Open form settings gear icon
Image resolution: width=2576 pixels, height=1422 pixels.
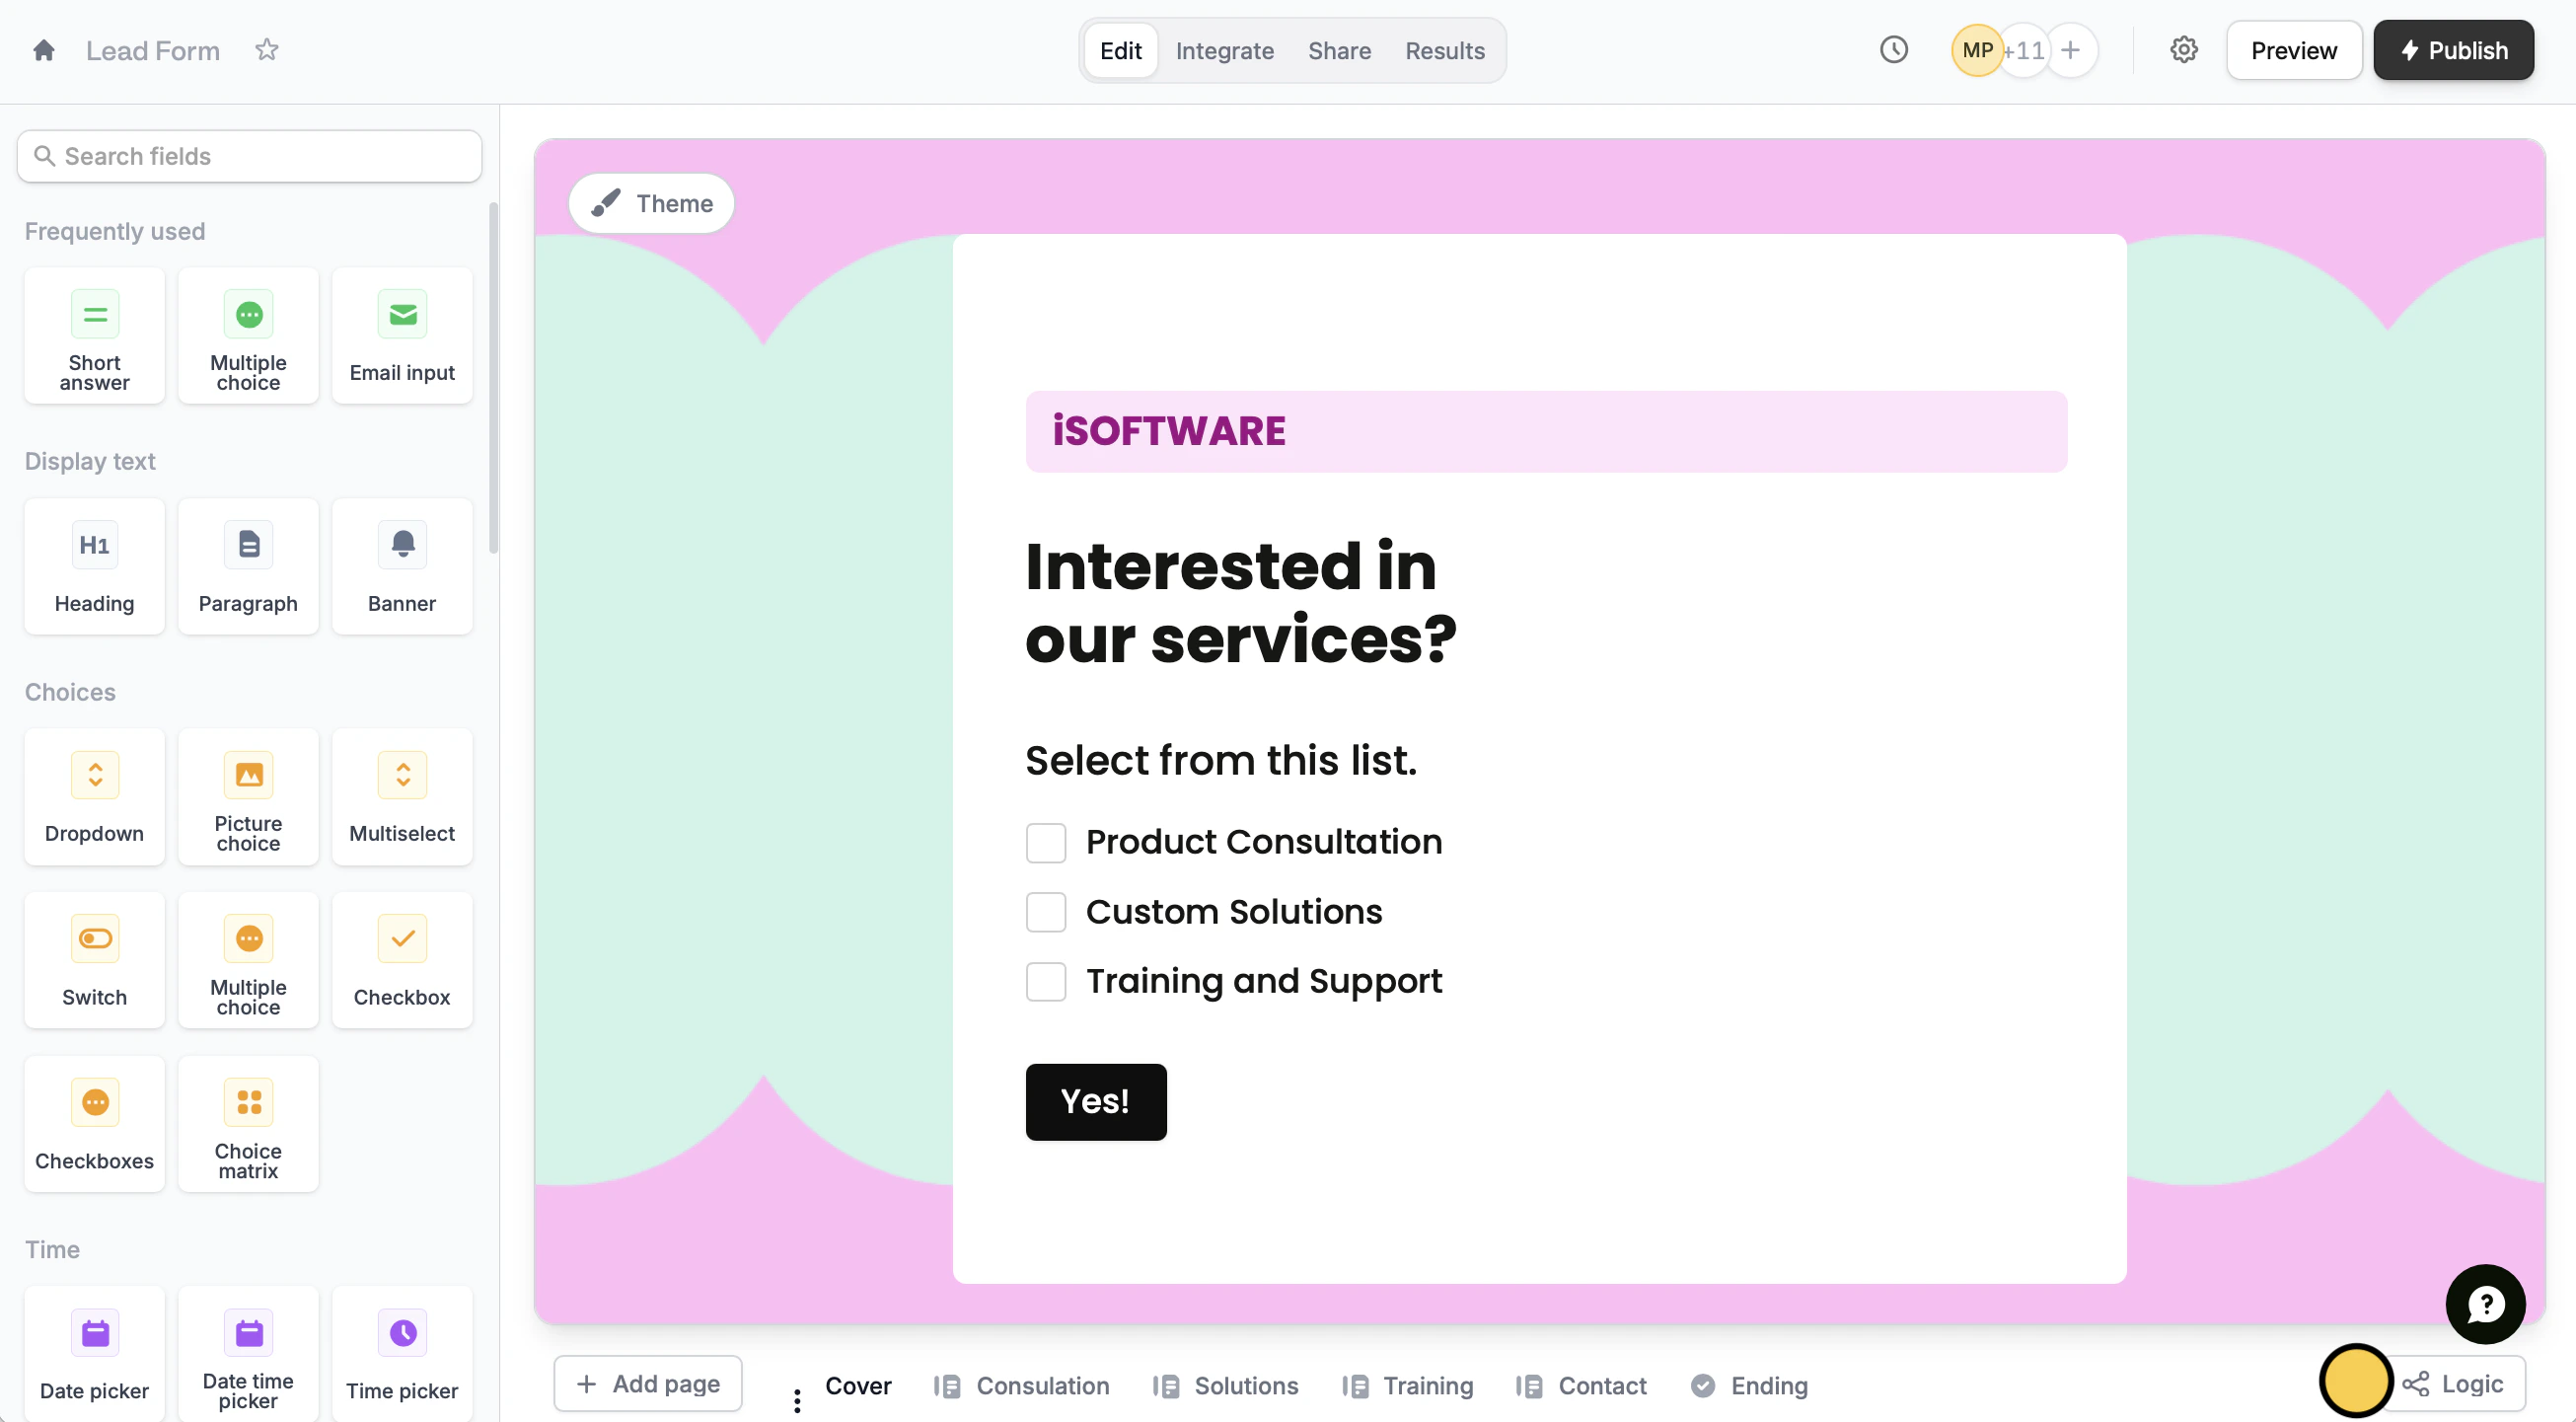pyautogui.click(x=2183, y=50)
